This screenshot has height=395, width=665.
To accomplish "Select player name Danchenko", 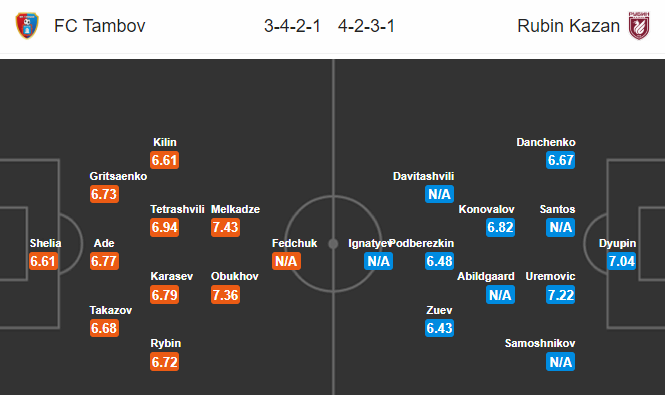I will pyautogui.click(x=546, y=142).
